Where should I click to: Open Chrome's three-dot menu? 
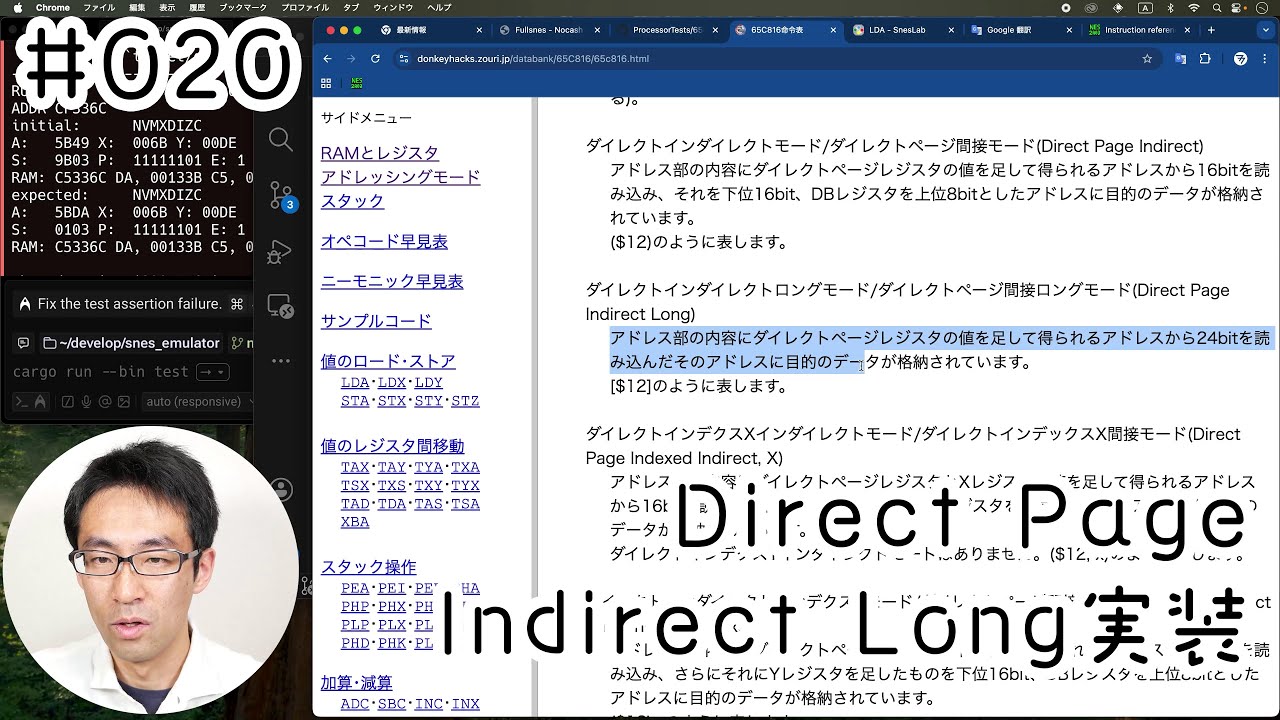click(x=1265, y=59)
